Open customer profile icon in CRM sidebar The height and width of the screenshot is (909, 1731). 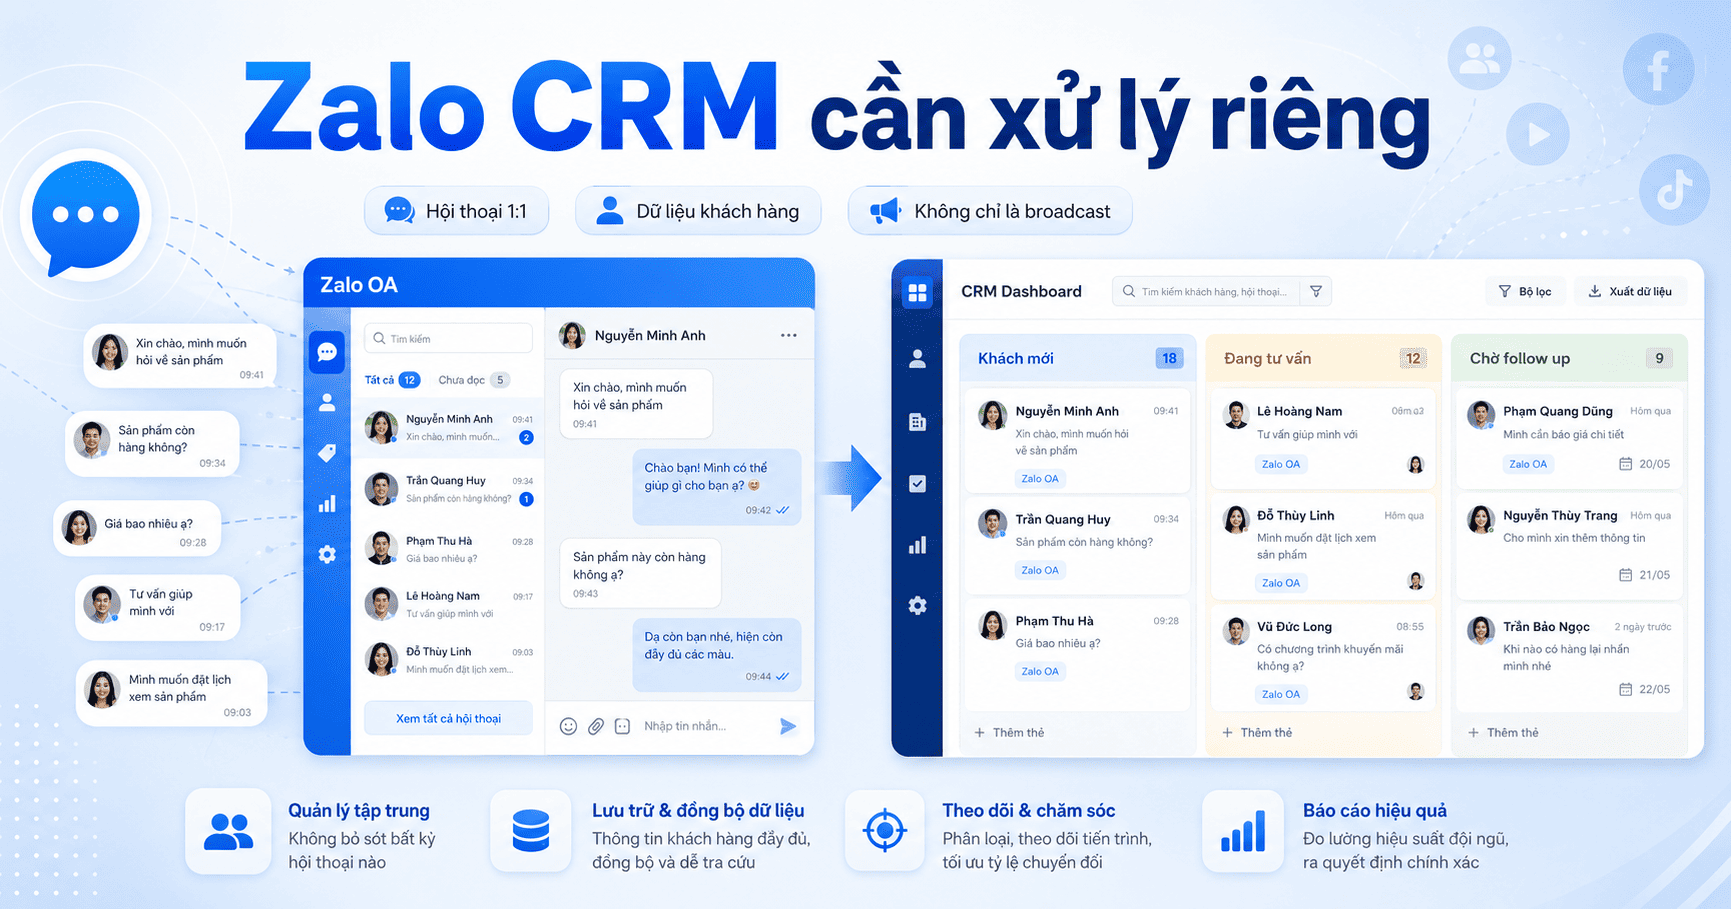pyautogui.click(x=917, y=359)
